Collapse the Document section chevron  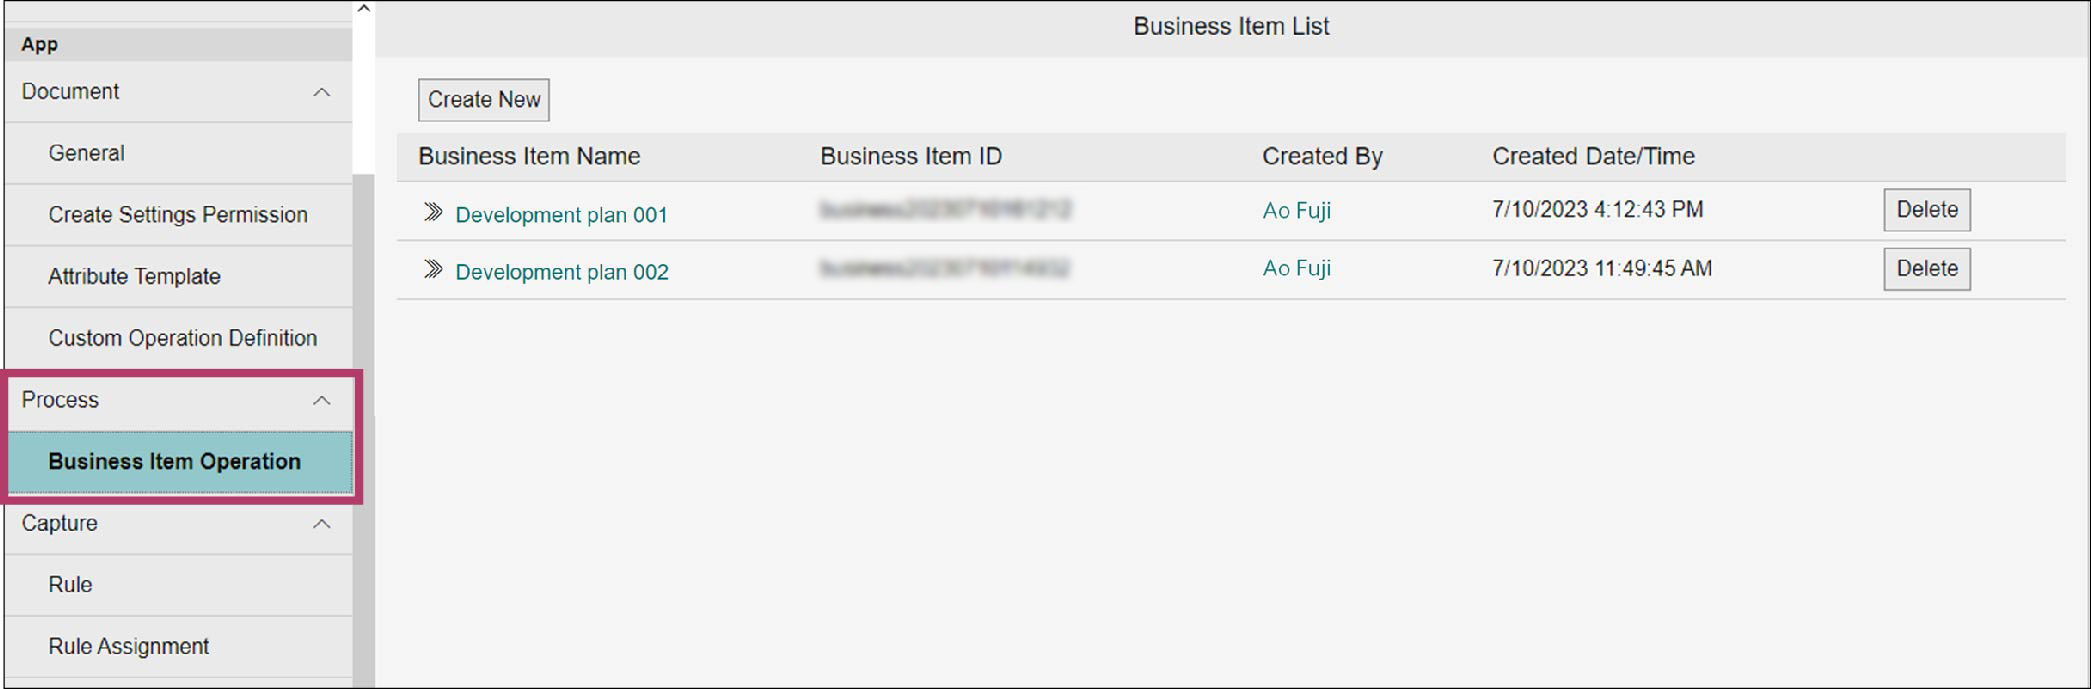[x=321, y=92]
